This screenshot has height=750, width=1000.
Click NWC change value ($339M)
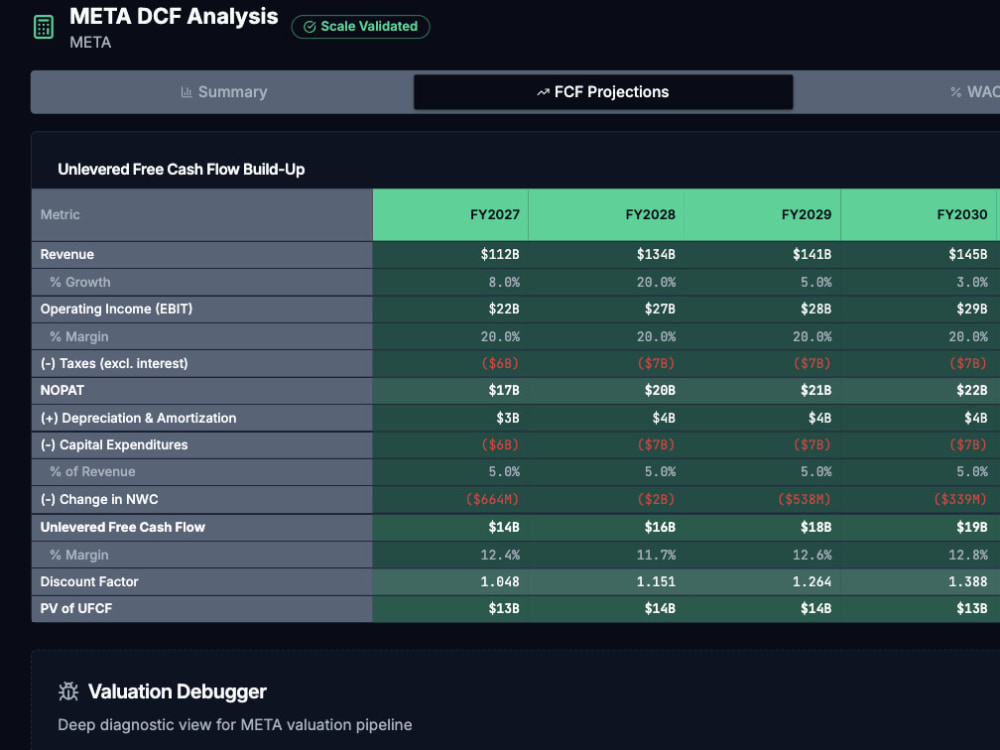960,499
